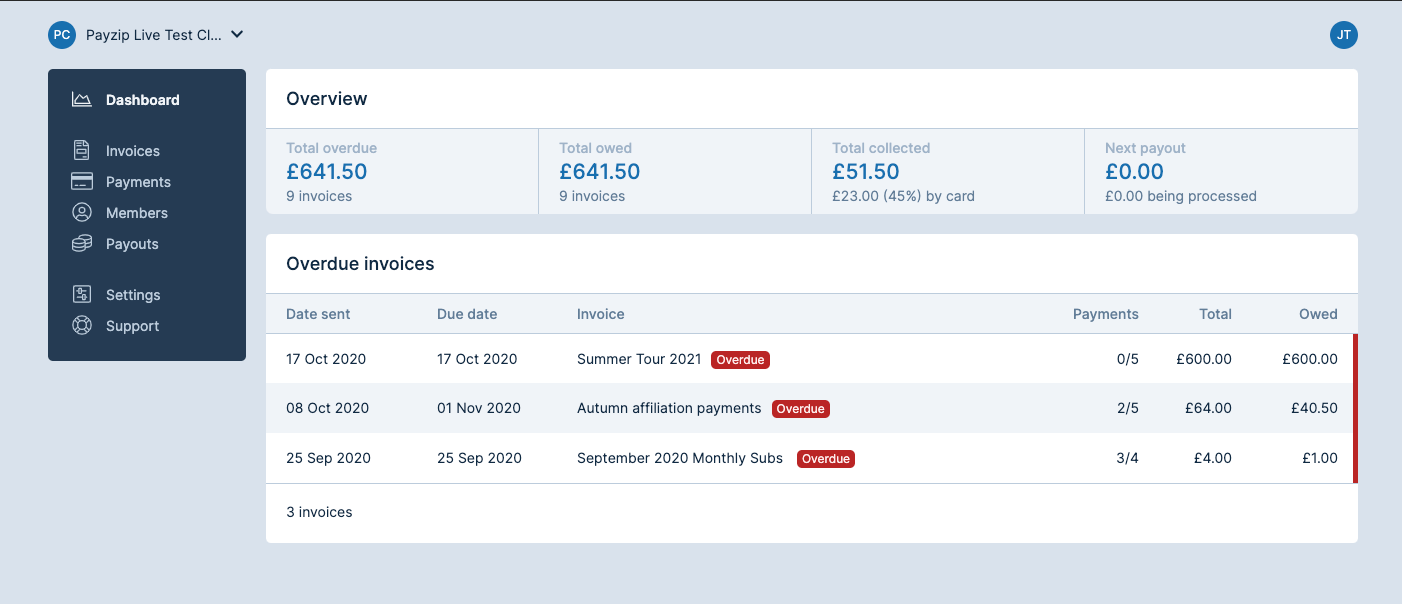Screen dimensions: 1402x604
Task: Click the PC organisation avatar badge
Action: (x=62, y=35)
